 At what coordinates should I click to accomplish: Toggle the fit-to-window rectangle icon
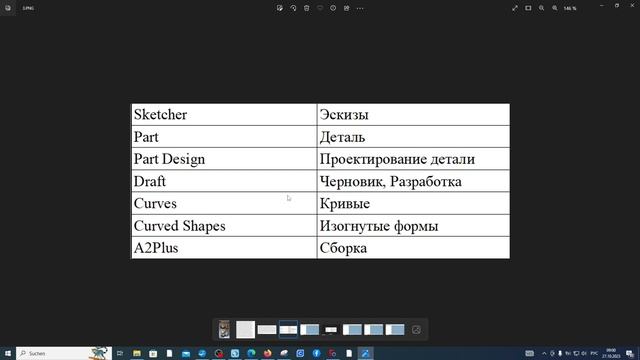click(528, 8)
